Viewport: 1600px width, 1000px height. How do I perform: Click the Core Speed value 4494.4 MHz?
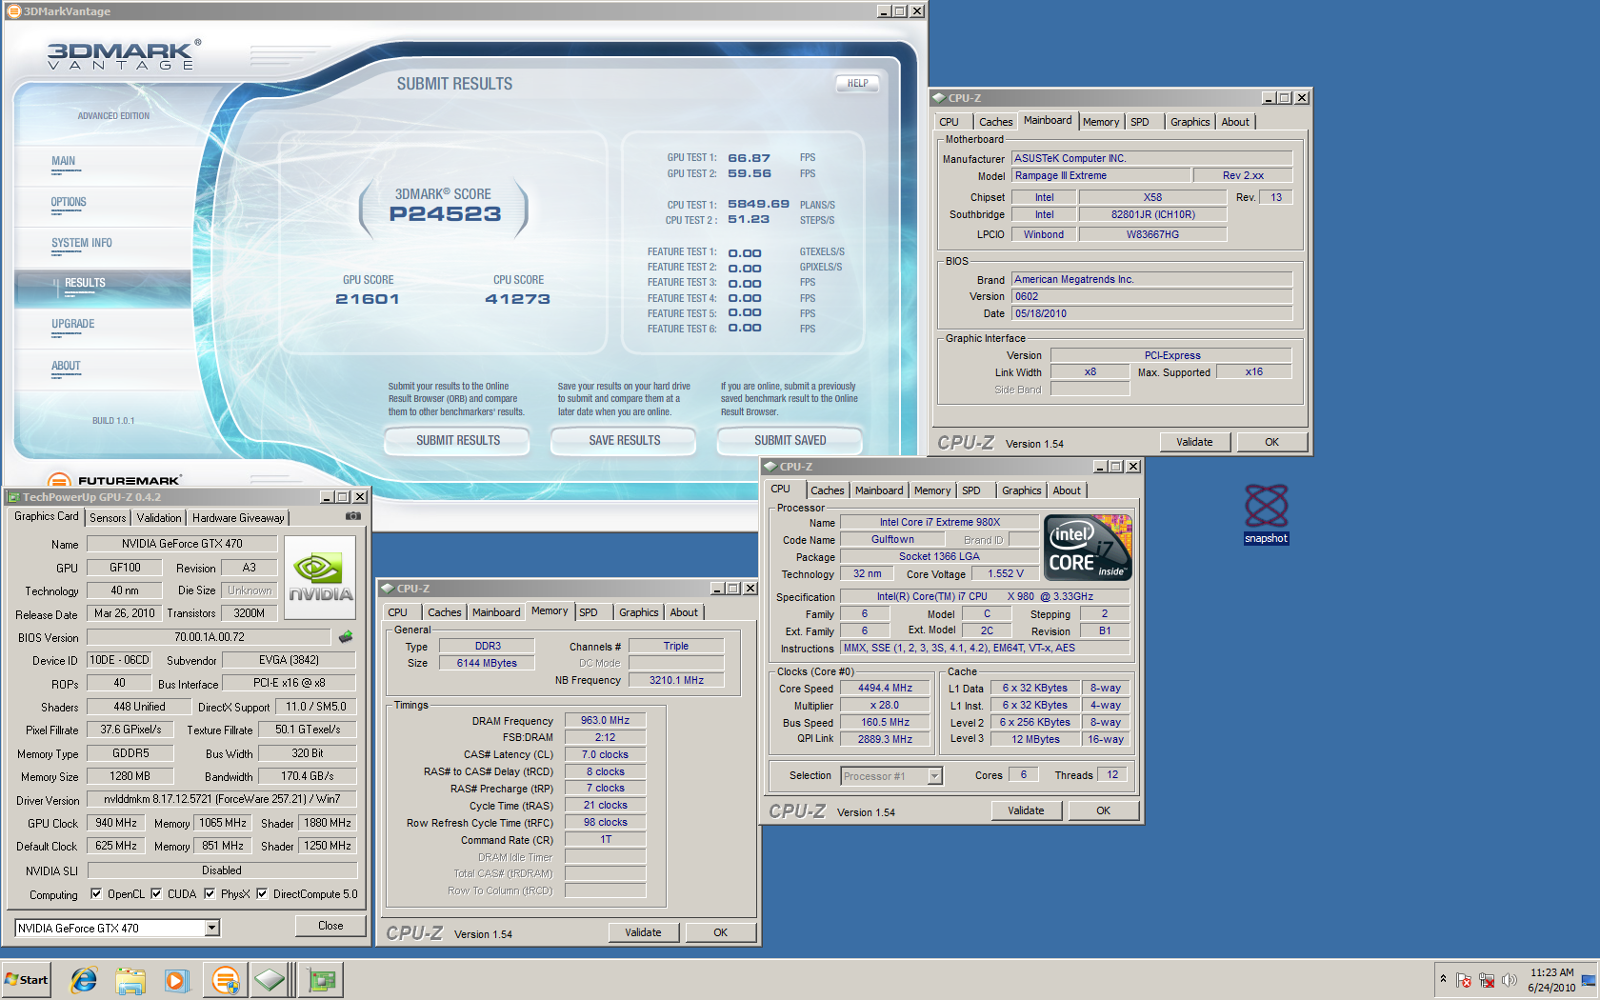pyautogui.click(x=885, y=688)
